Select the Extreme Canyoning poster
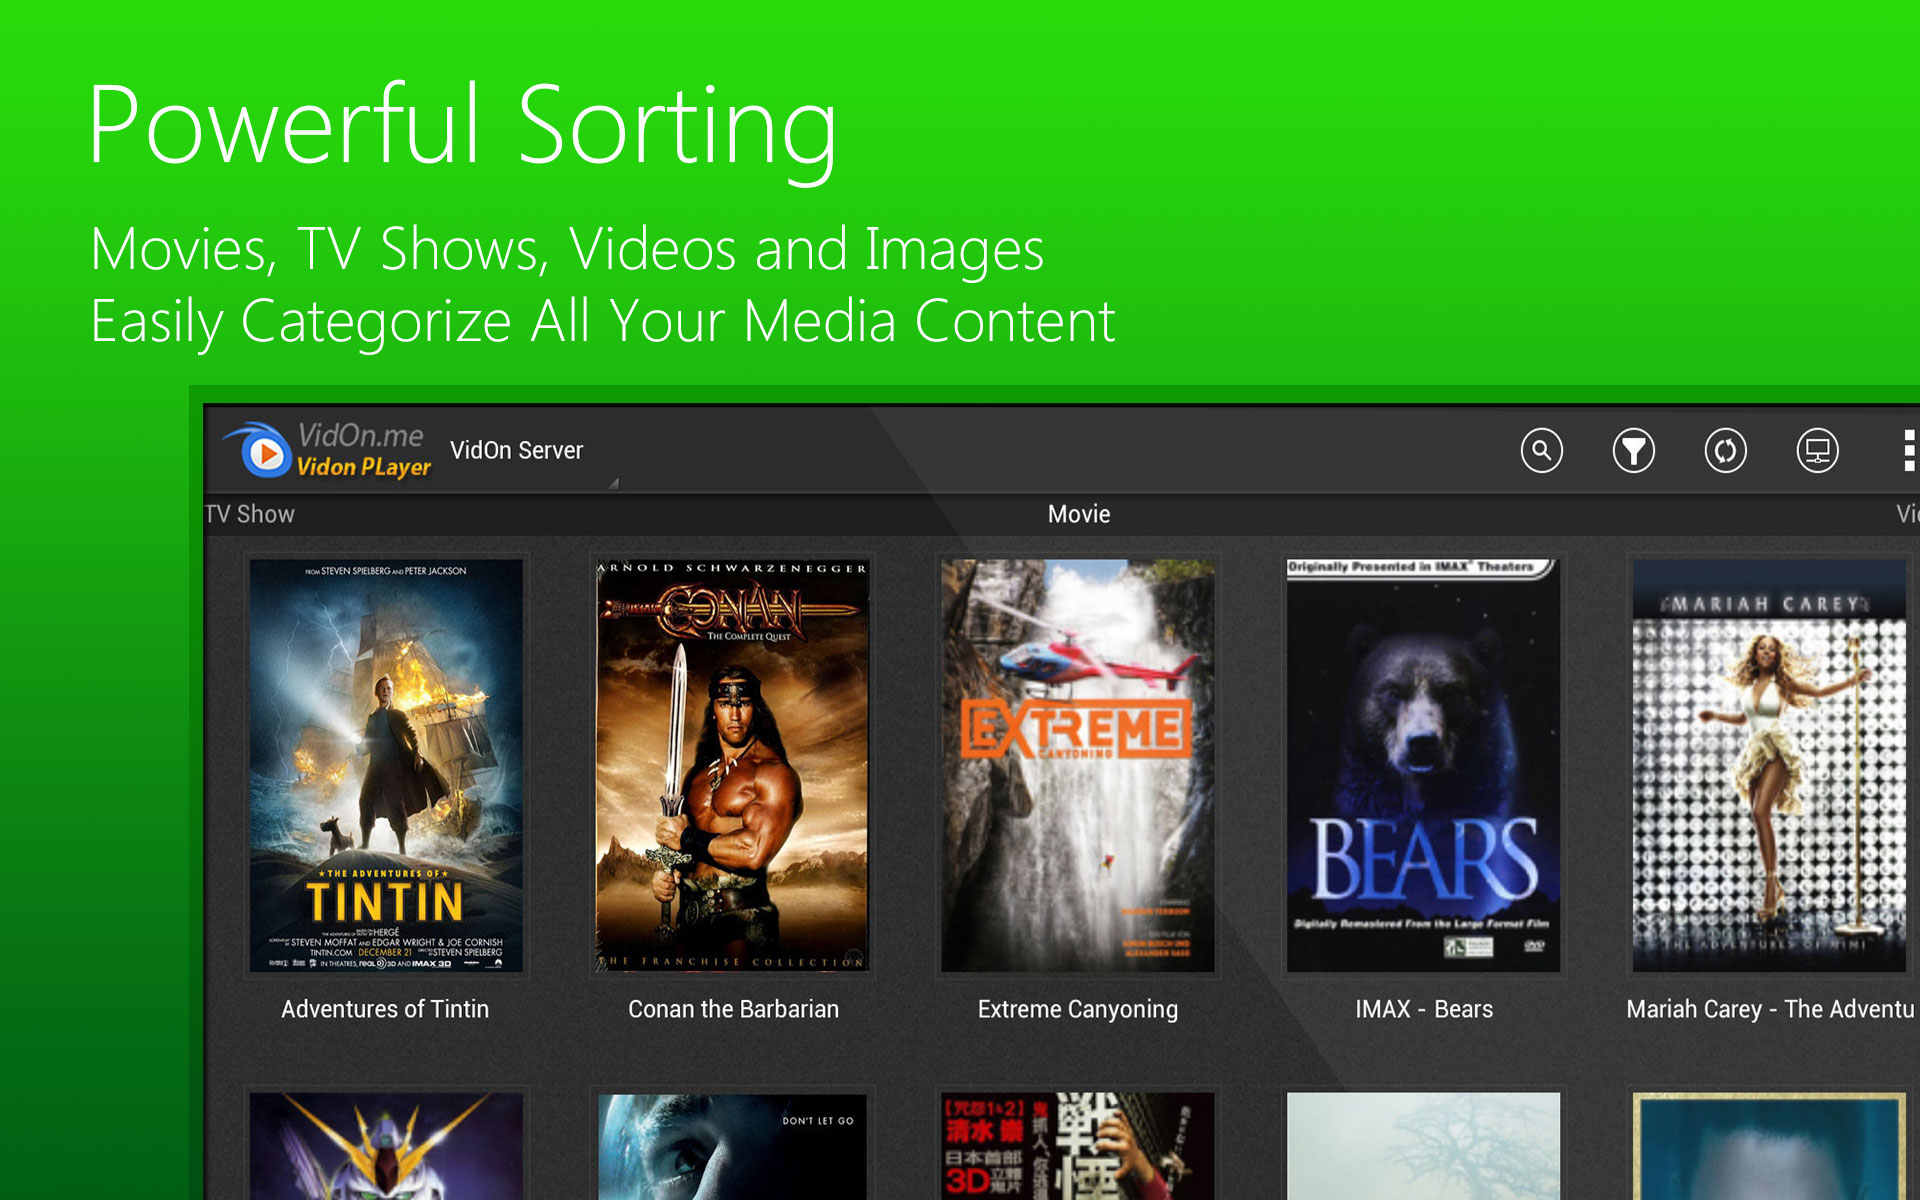Viewport: 1920px width, 1200px height. click(x=1077, y=765)
